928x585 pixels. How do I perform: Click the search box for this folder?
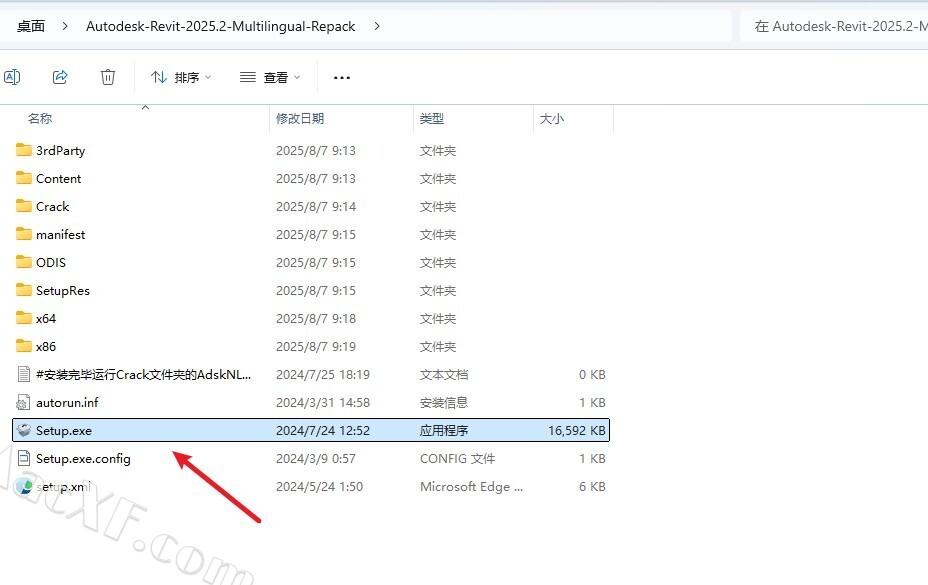(x=834, y=26)
